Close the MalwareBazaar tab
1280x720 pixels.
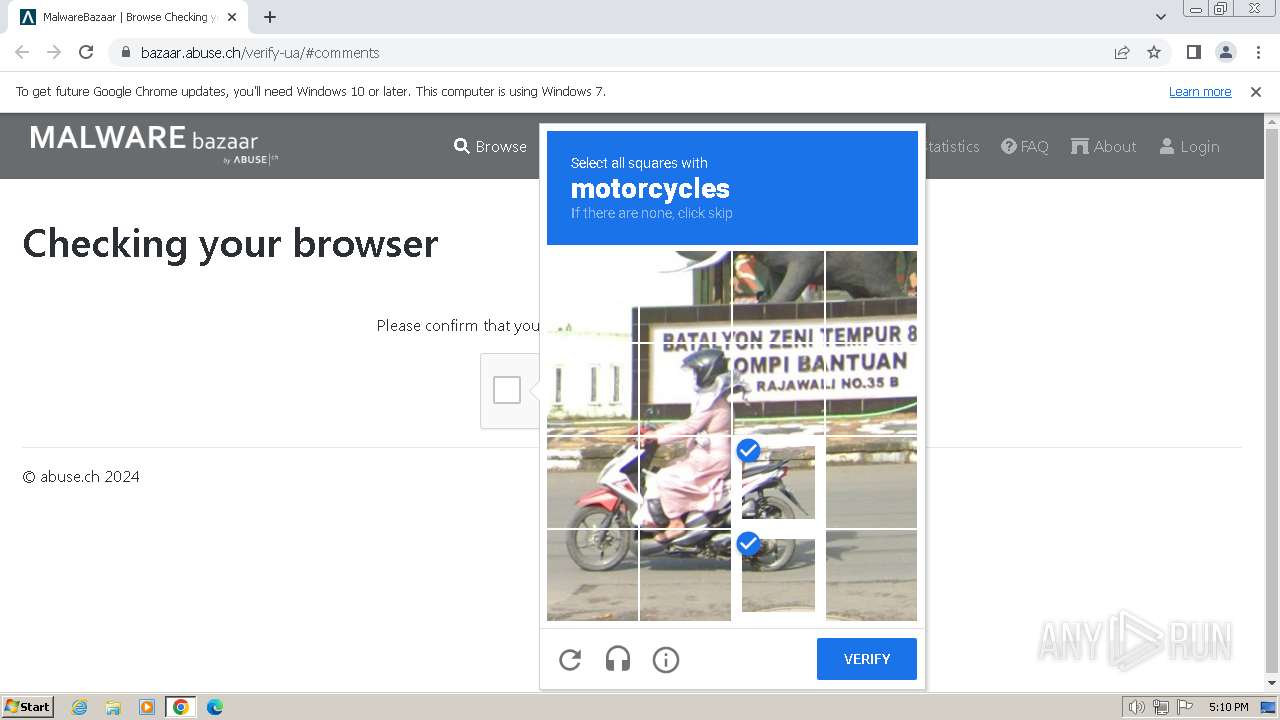pyautogui.click(x=232, y=17)
